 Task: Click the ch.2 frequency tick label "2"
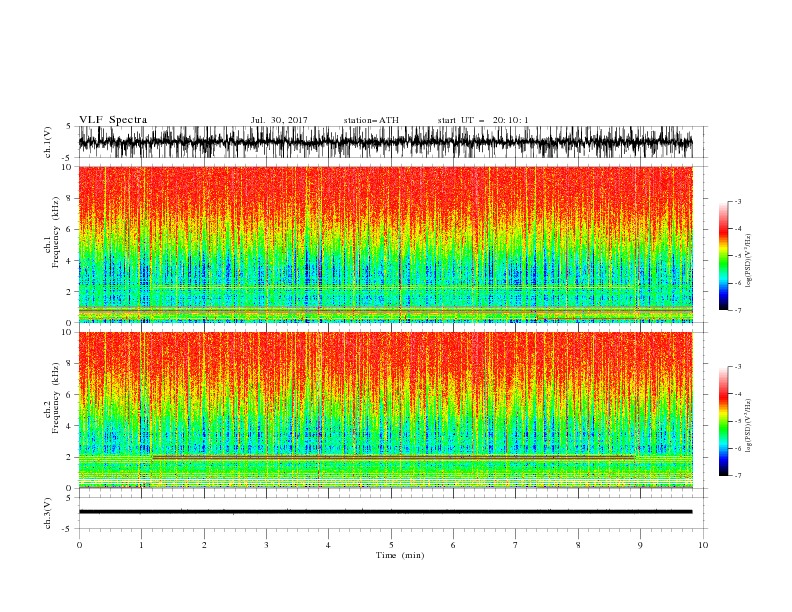pyautogui.click(x=70, y=457)
